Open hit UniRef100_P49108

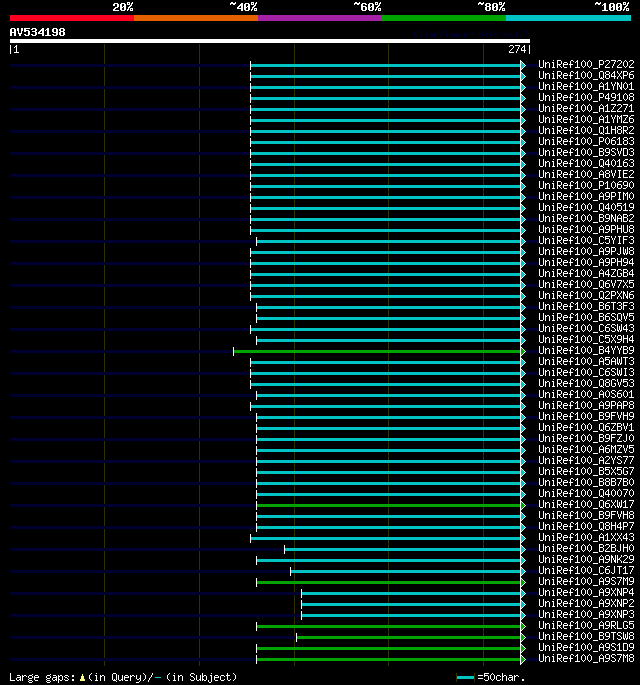(x=586, y=97)
